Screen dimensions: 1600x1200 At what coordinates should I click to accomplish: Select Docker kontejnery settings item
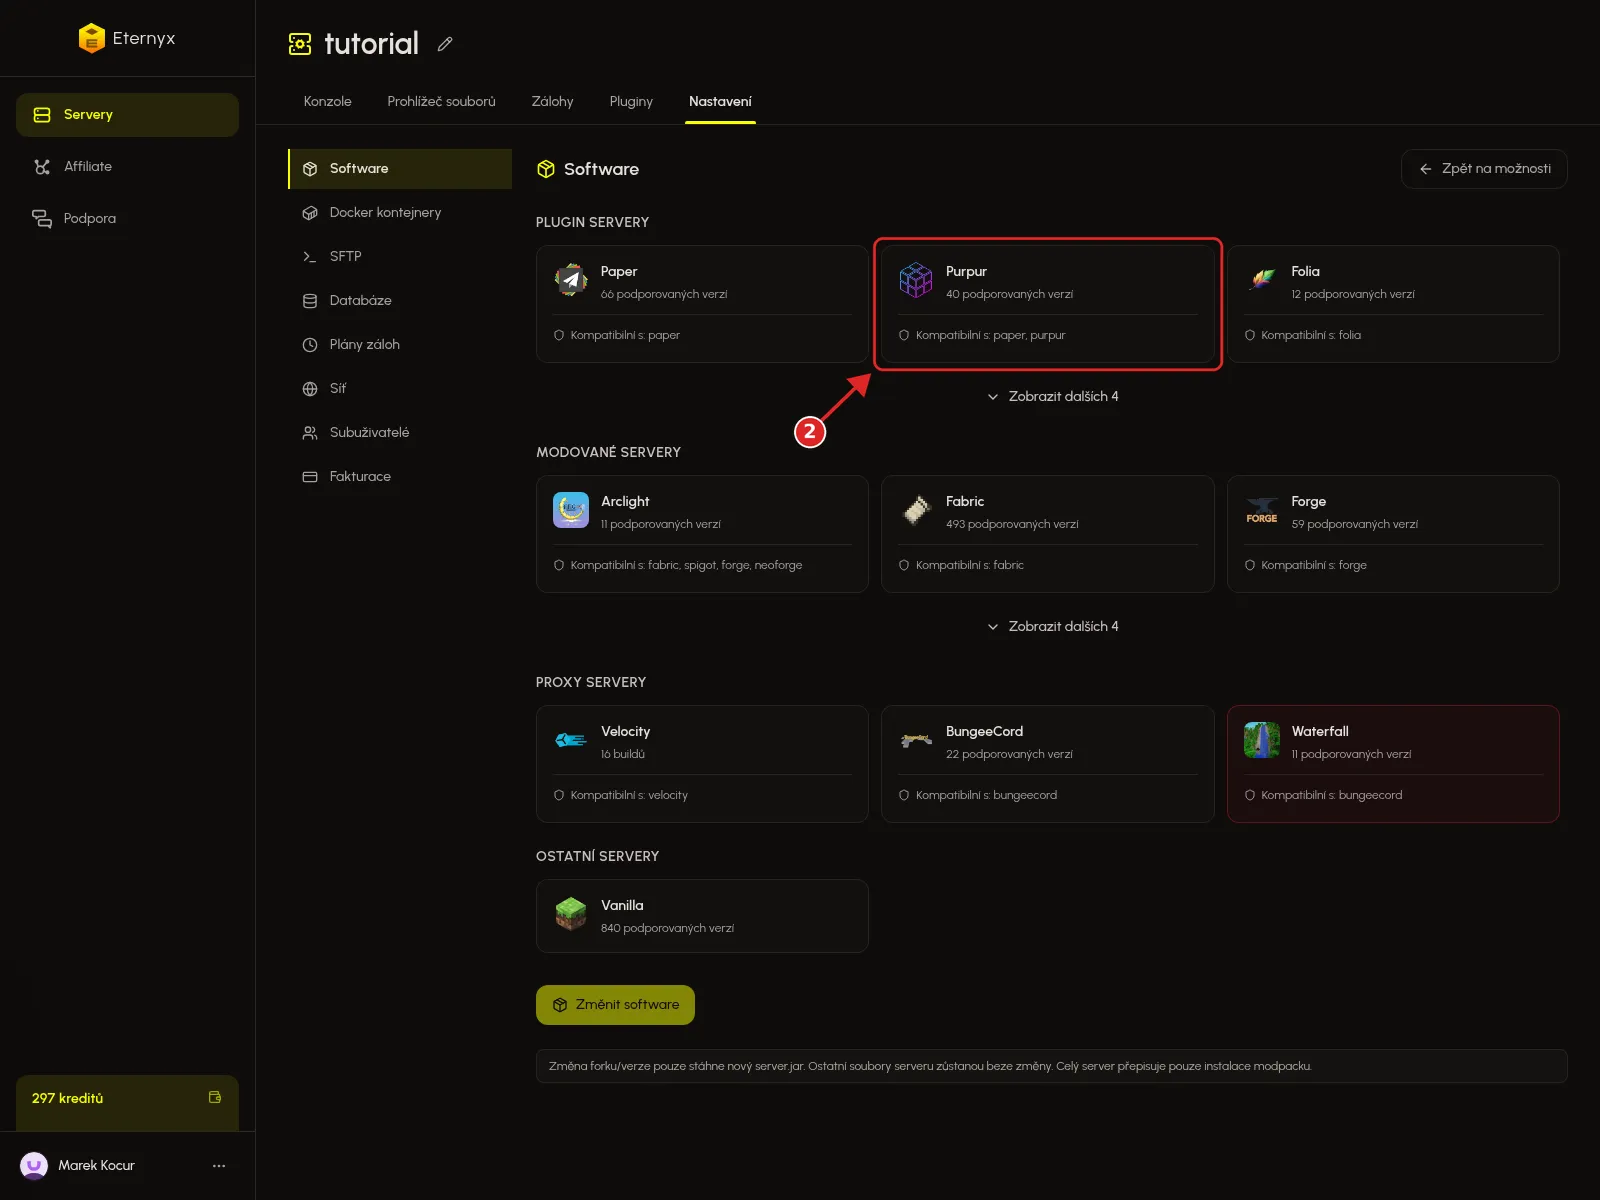point(400,213)
